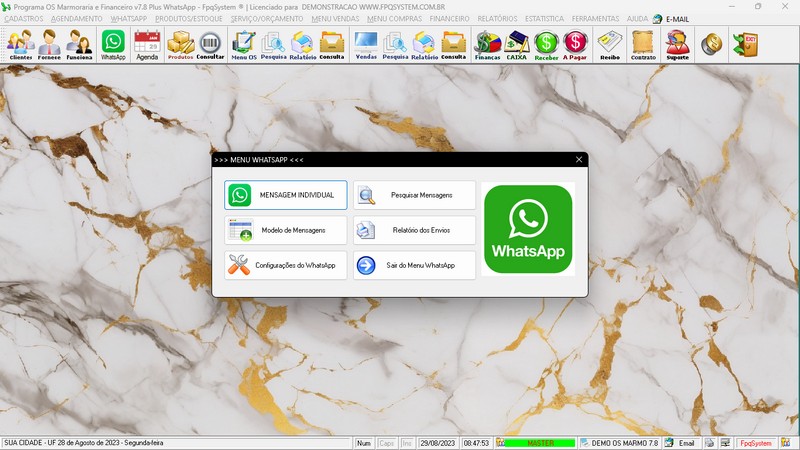
Task: Click the Suporte headset icon
Action: [678, 44]
